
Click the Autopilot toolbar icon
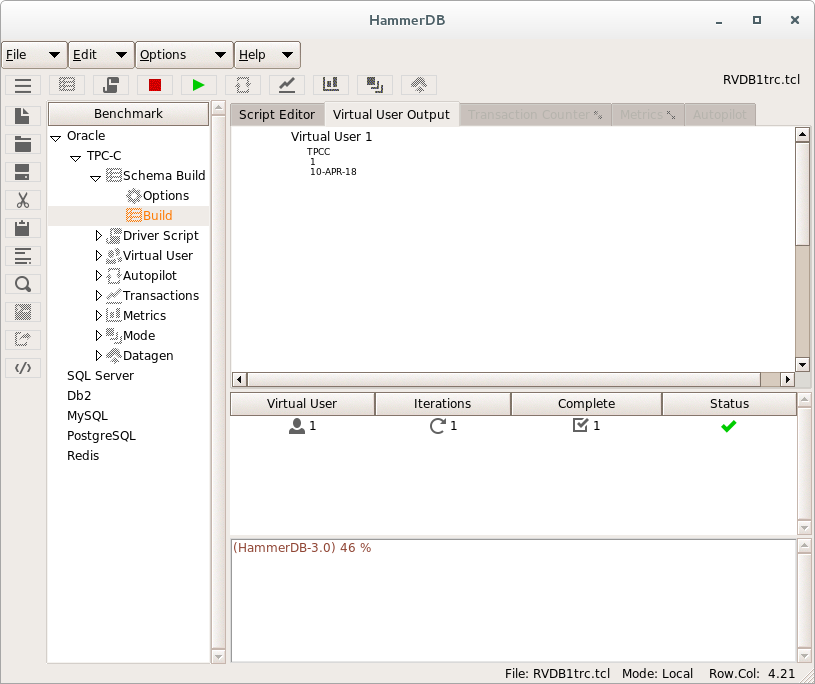(243, 85)
